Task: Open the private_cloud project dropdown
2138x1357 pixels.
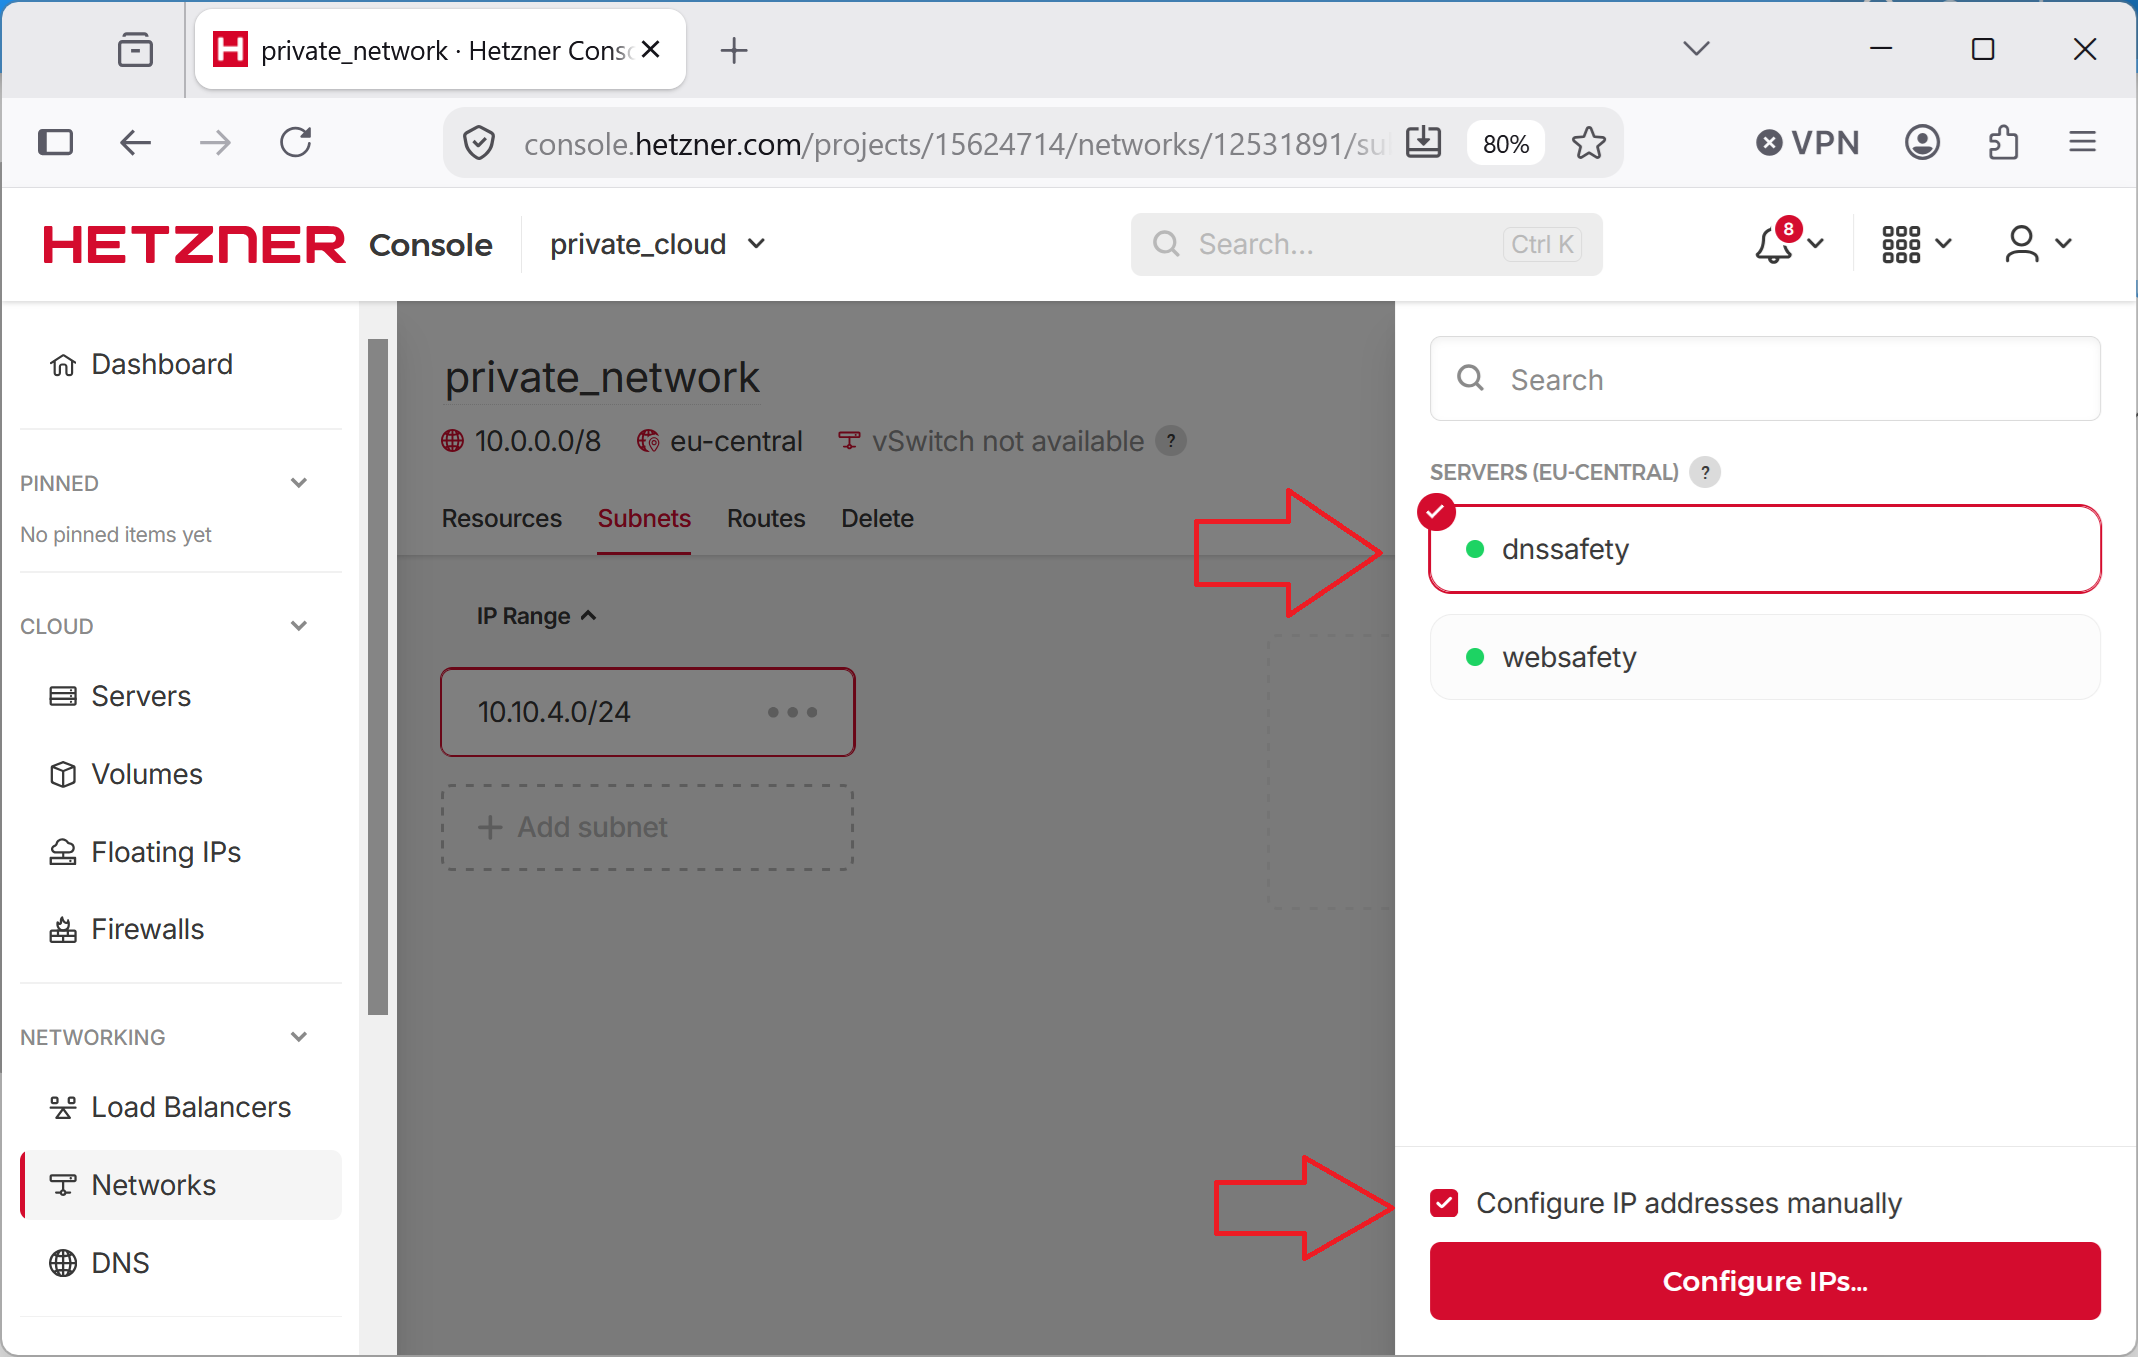Action: tap(657, 244)
